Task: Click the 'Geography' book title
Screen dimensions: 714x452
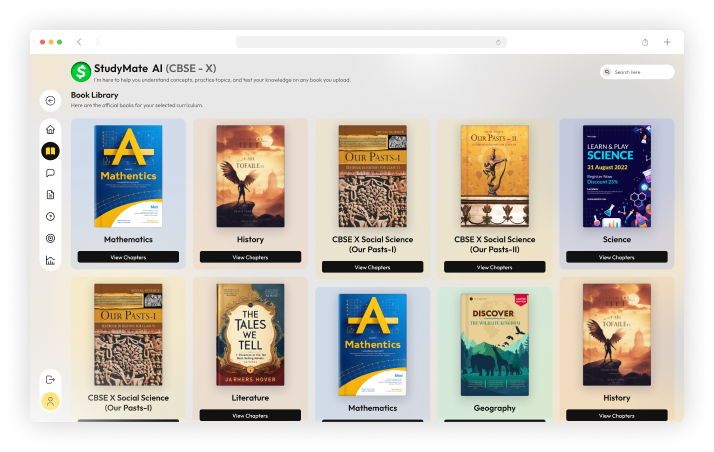Action: (x=495, y=408)
